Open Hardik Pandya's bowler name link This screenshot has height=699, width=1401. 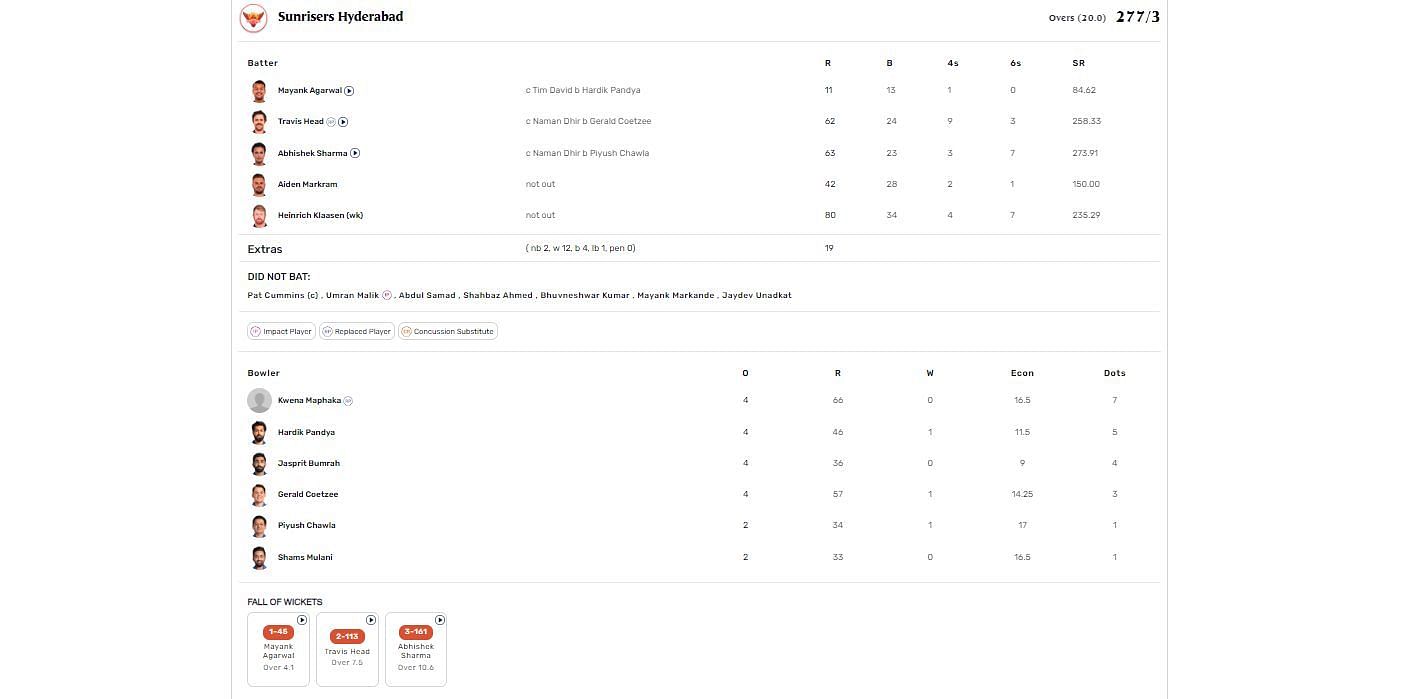pyautogui.click(x=306, y=433)
